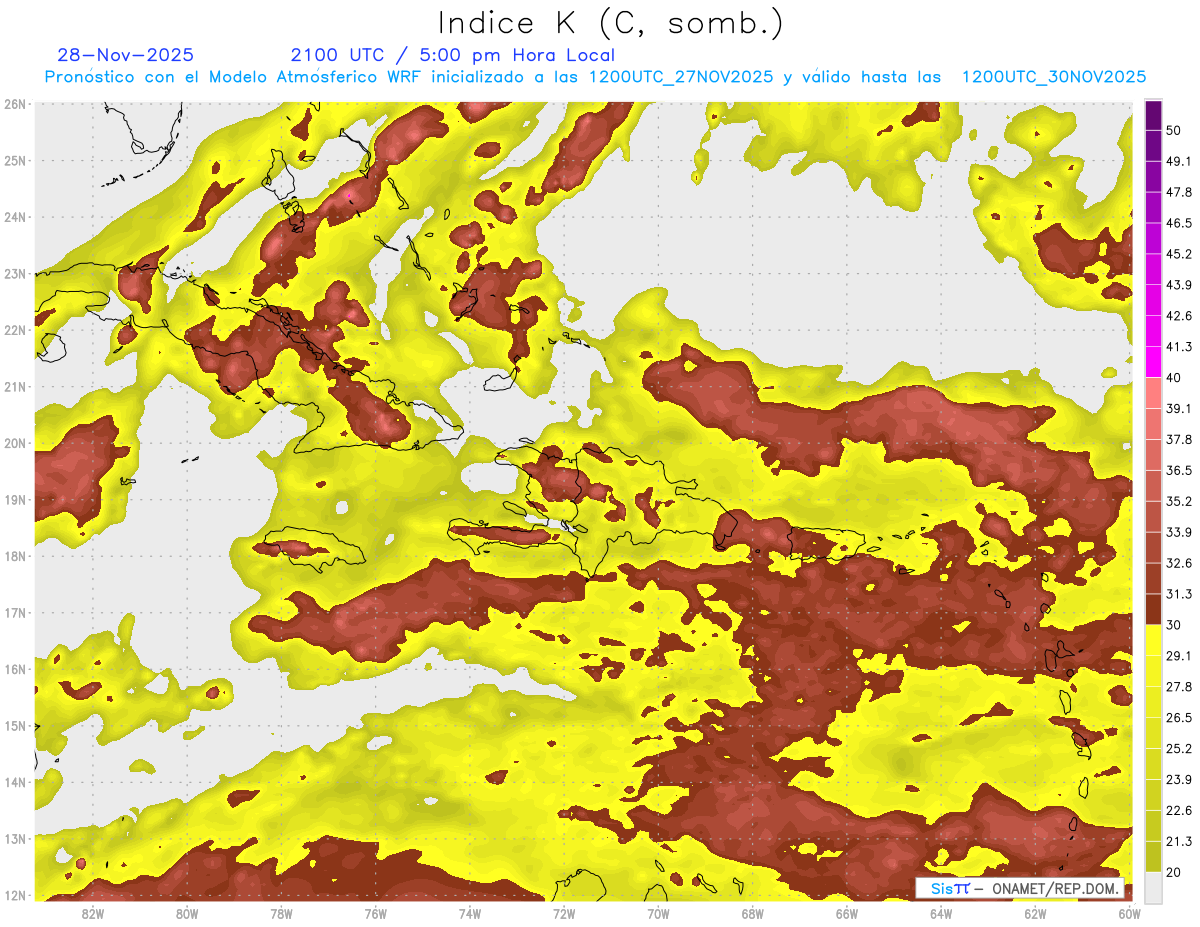Click the 24N latitude label
1200x927 pixels.
[14, 216]
